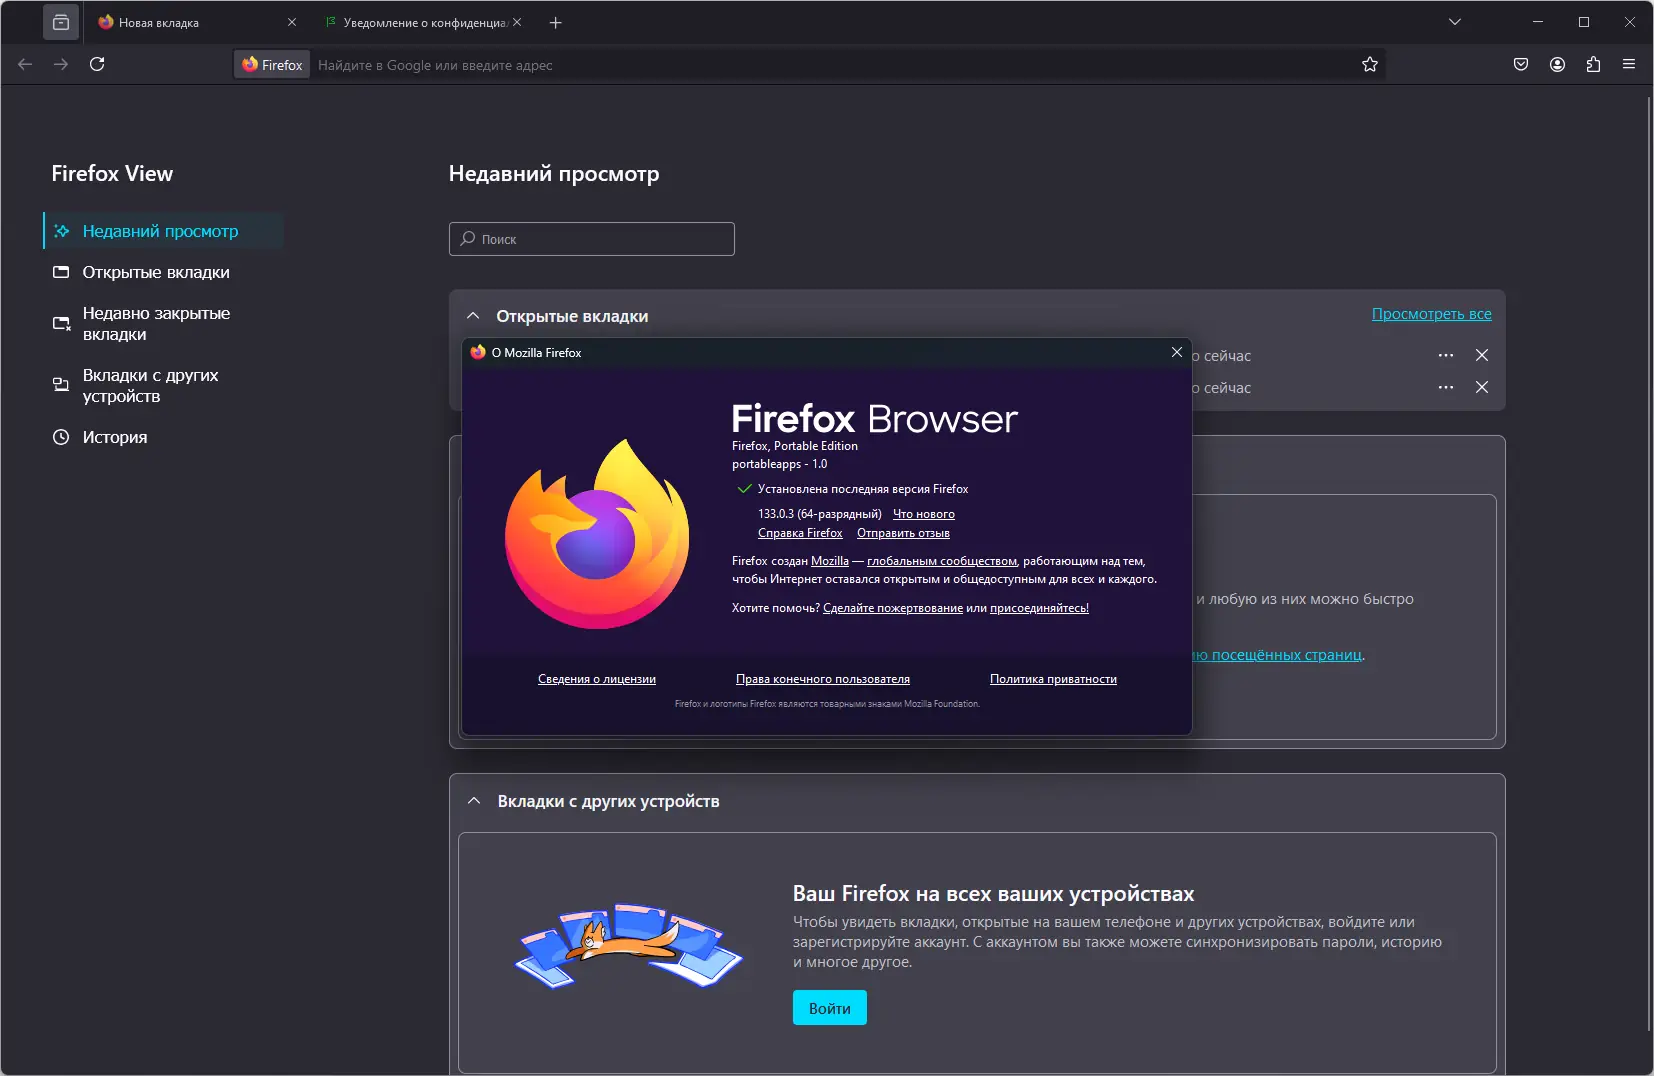
Task: Open 'Политика приватности' link
Action: 1053,679
